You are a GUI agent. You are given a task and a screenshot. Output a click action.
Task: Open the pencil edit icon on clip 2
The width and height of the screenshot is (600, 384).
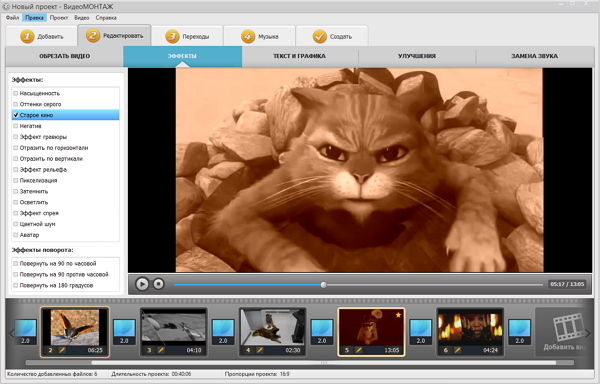click(x=62, y=350)
